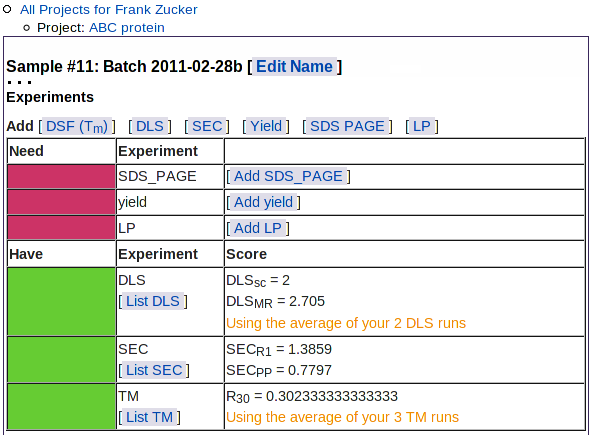This screenshot has height=436, width=591.
Task: Click the red cell beside yield
Action: point(61,202)
